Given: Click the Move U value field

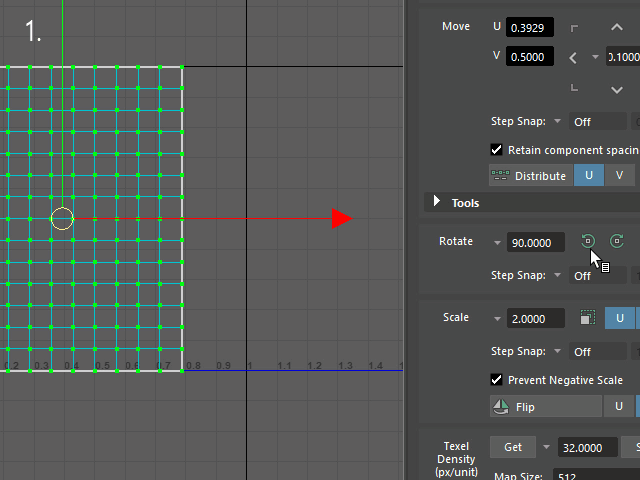Looking at the screenshot, I should coord(529,28).
